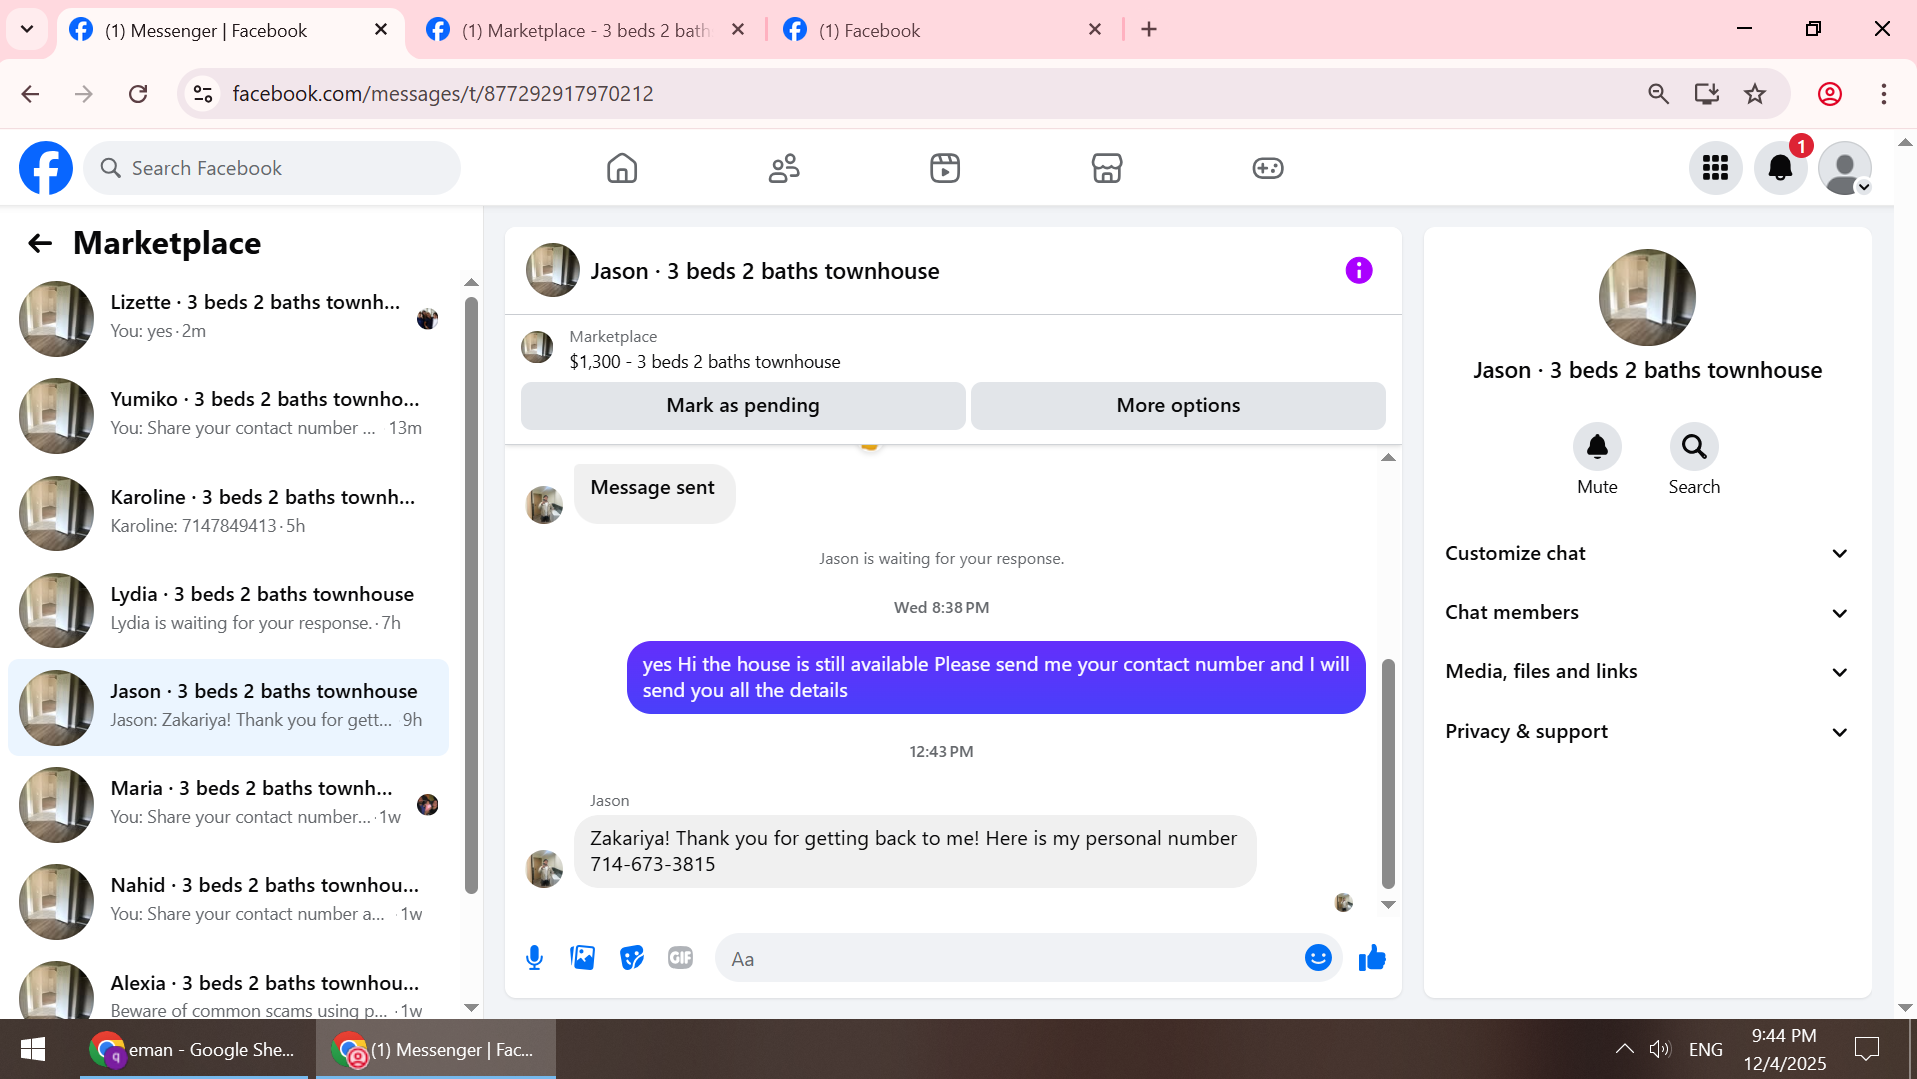1917x1079 pixels.
Task: Show hidden system tray icons
Action: pyautogui.click(x=1624, y=1049)
